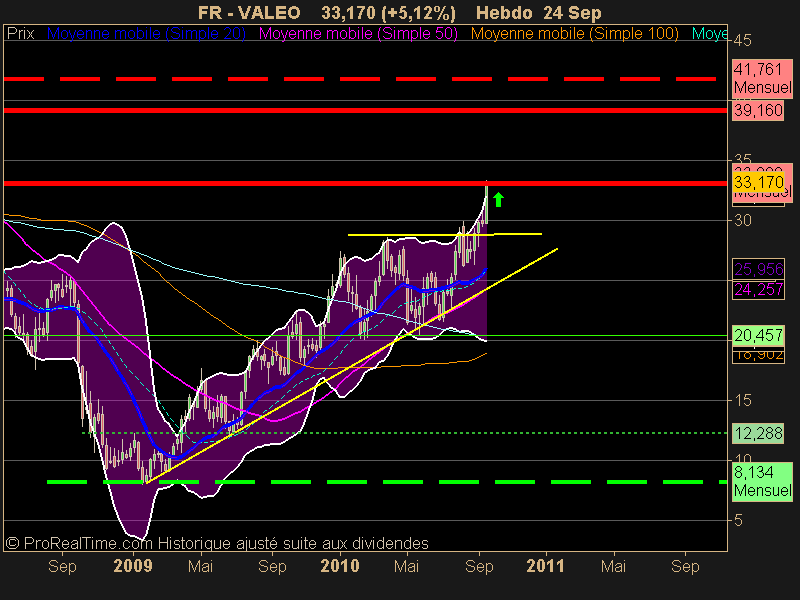Select the green "20,457" price label
This screenshot has height=600, width=800.
[x=758, y=335]
